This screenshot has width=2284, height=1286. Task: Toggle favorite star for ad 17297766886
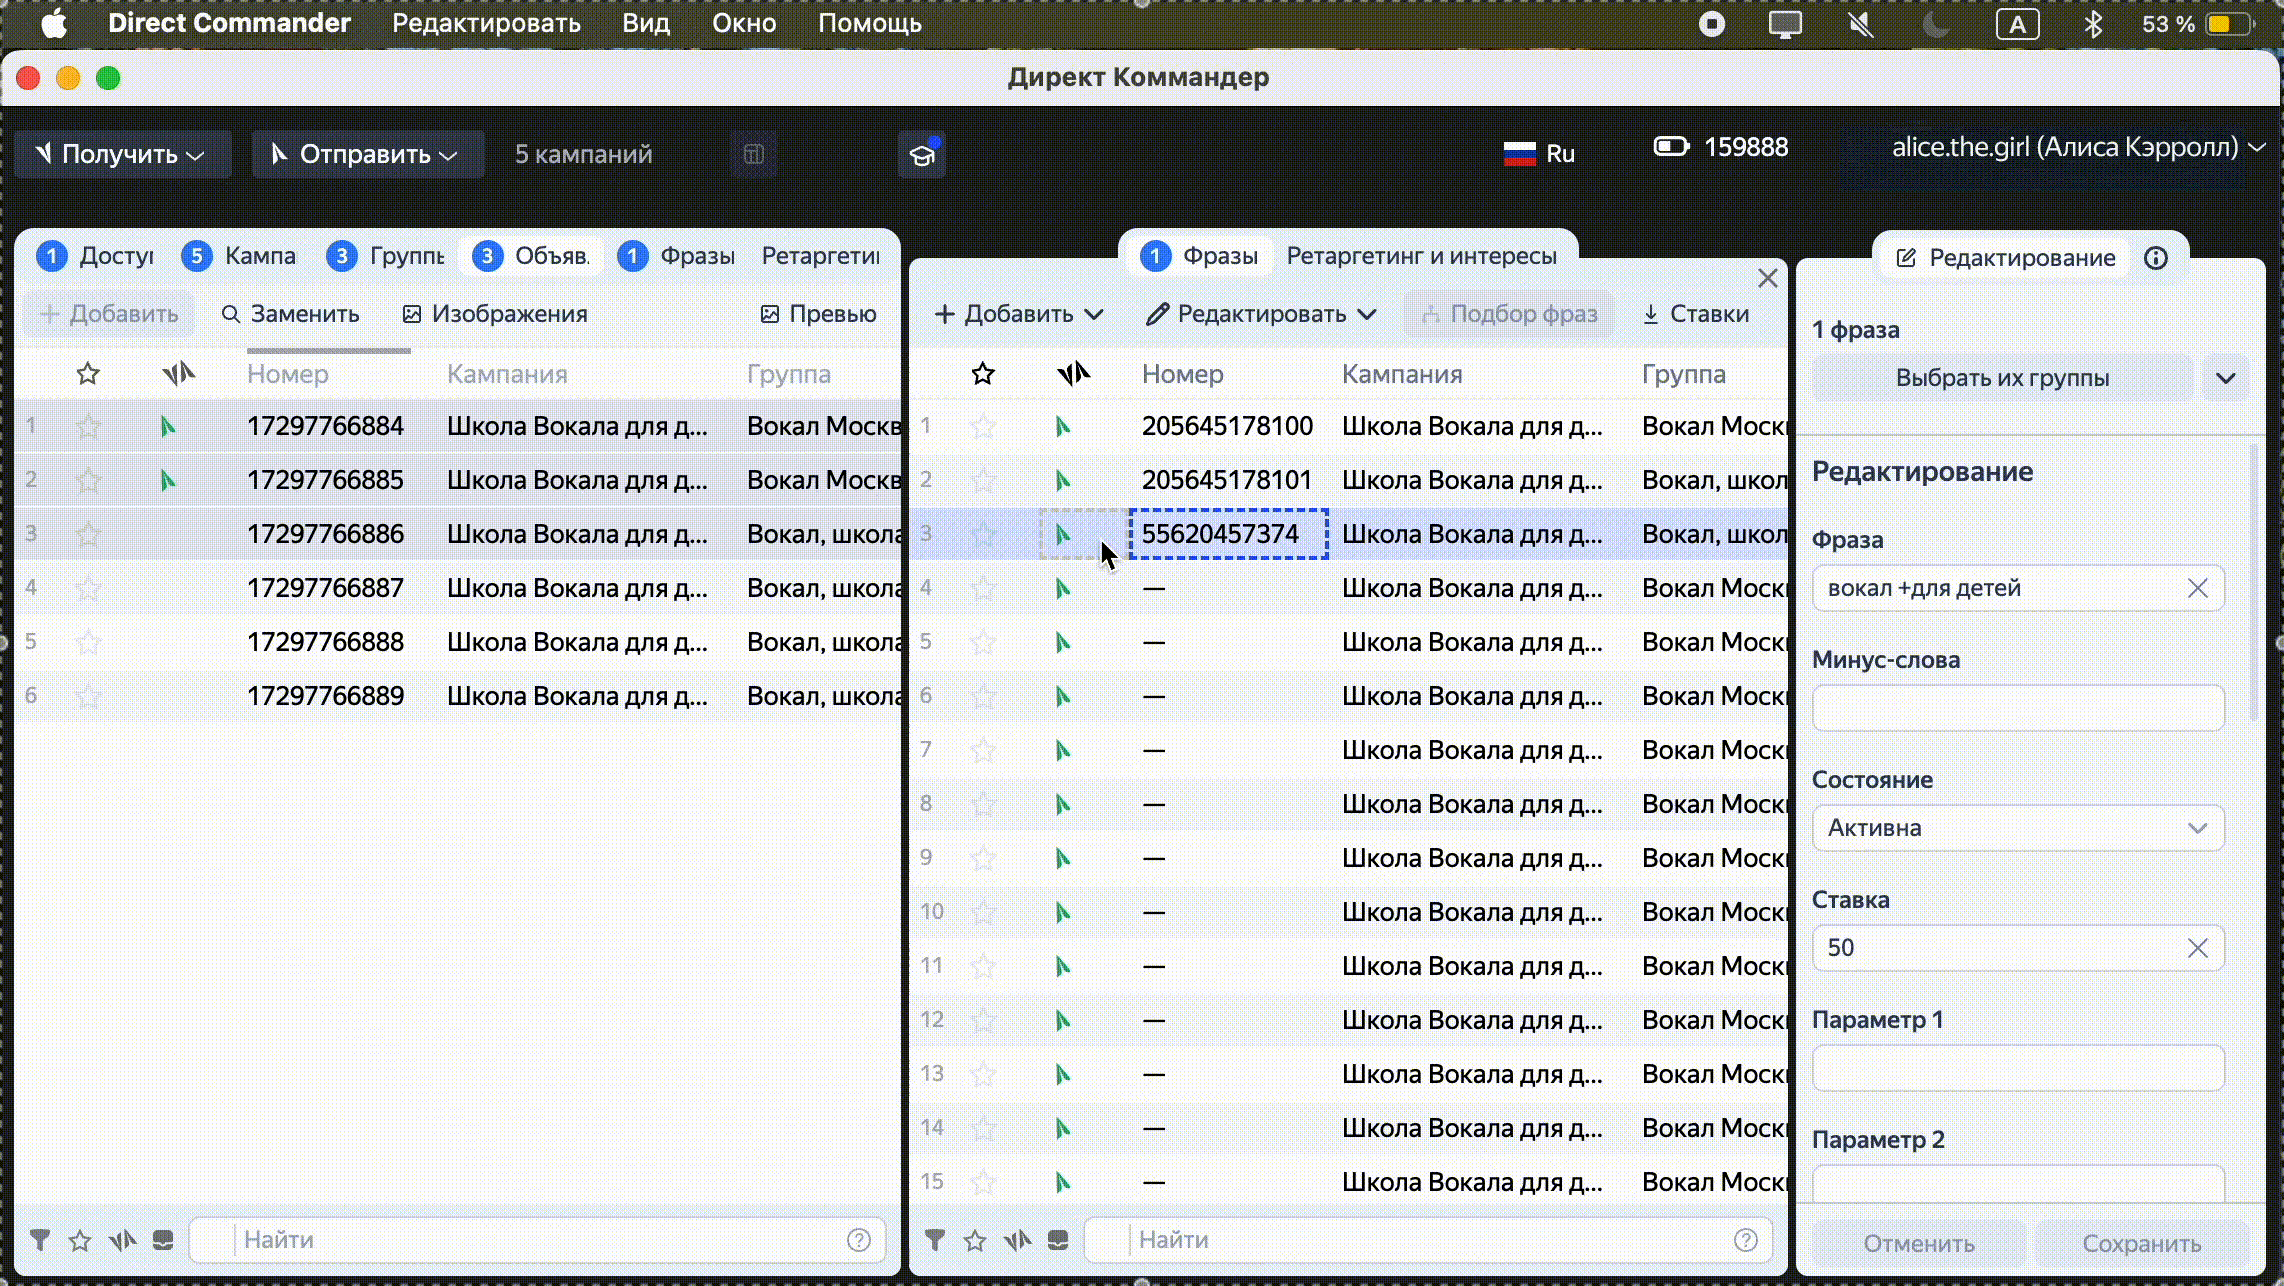[88, 534]
